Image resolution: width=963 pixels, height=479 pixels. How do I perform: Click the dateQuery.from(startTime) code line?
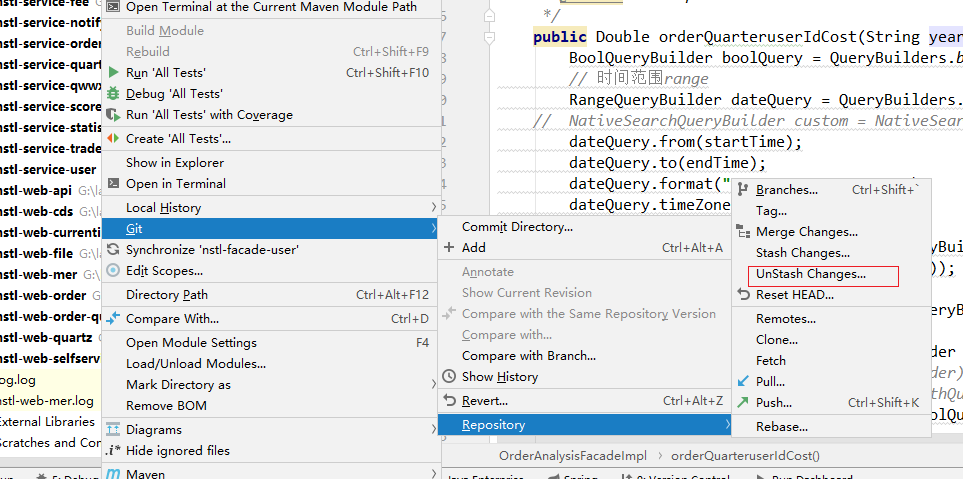tap(685, 142)
